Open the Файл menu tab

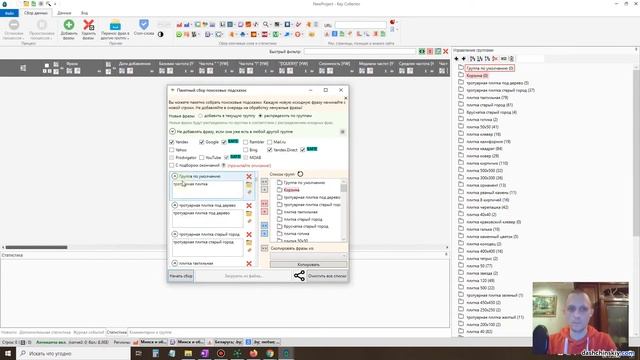point(9,13)
